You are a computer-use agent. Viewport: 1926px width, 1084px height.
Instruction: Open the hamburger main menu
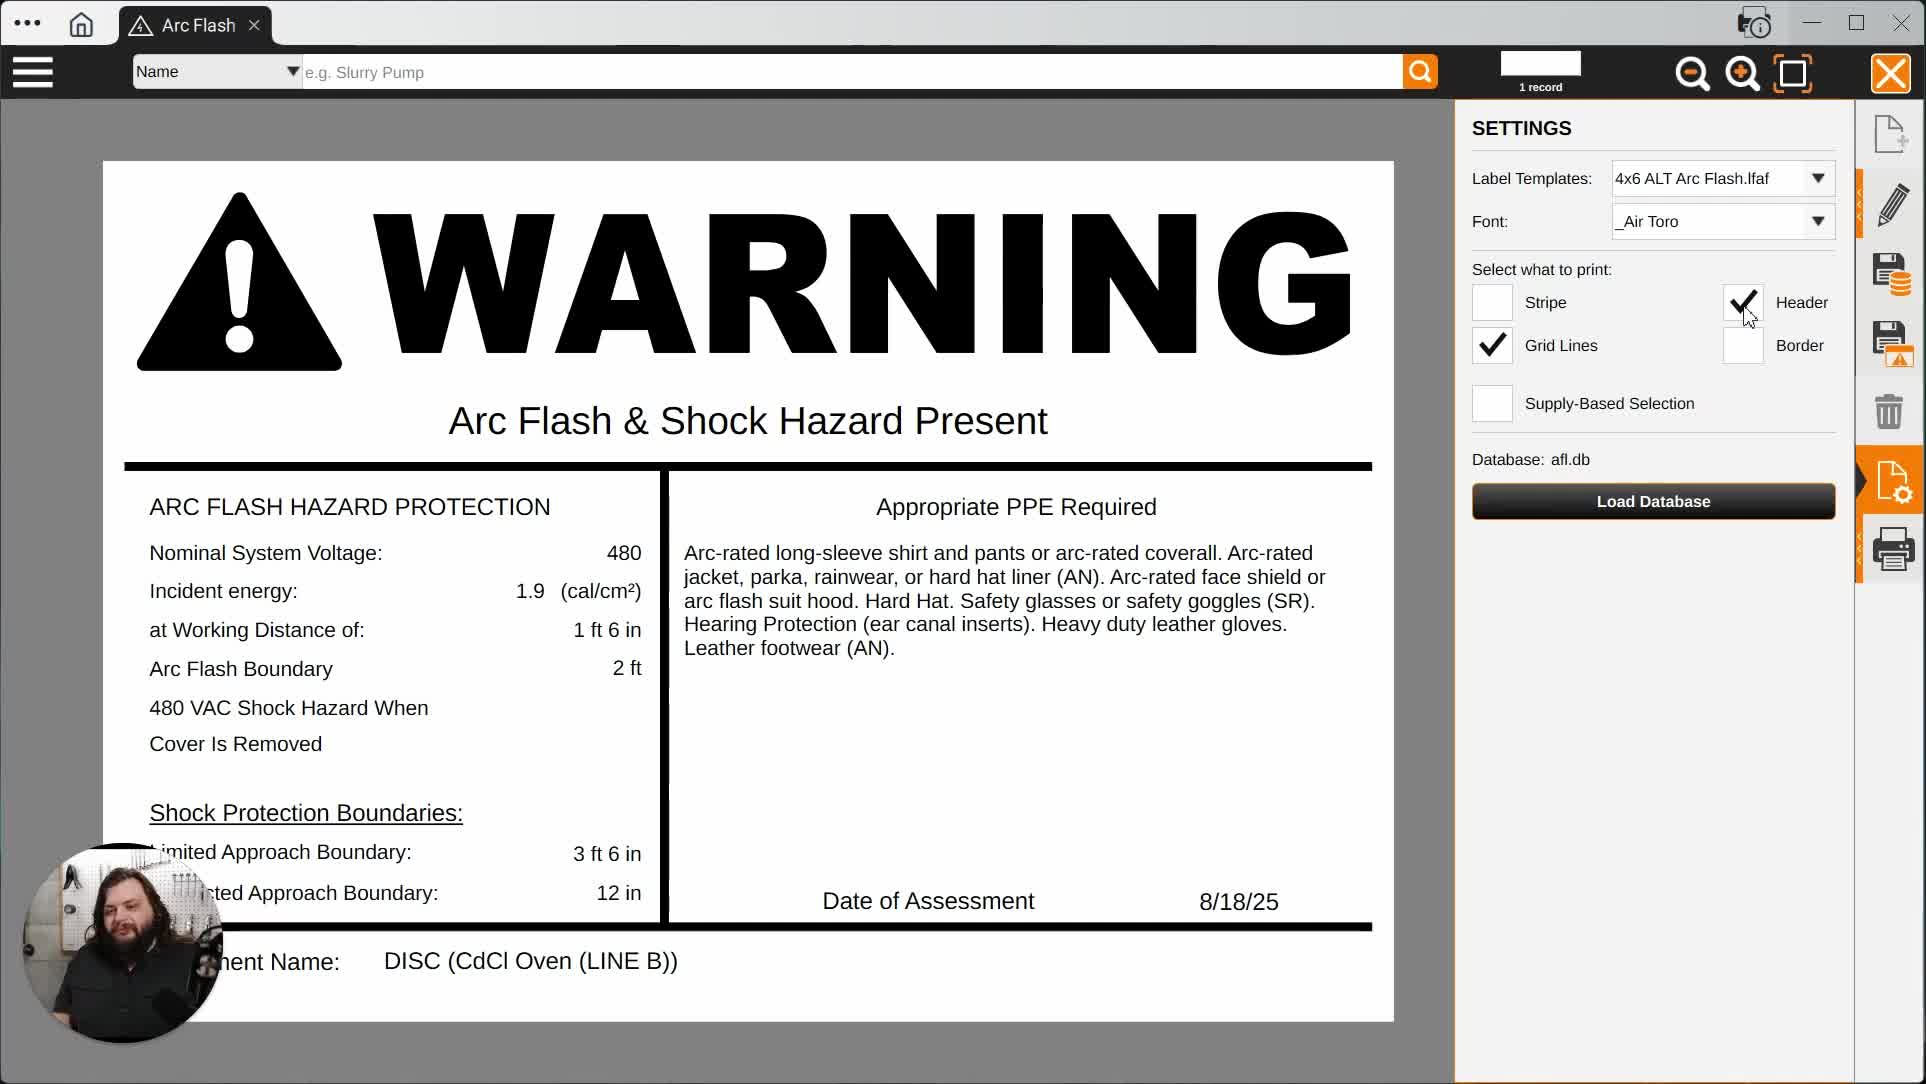pos(33,72)
